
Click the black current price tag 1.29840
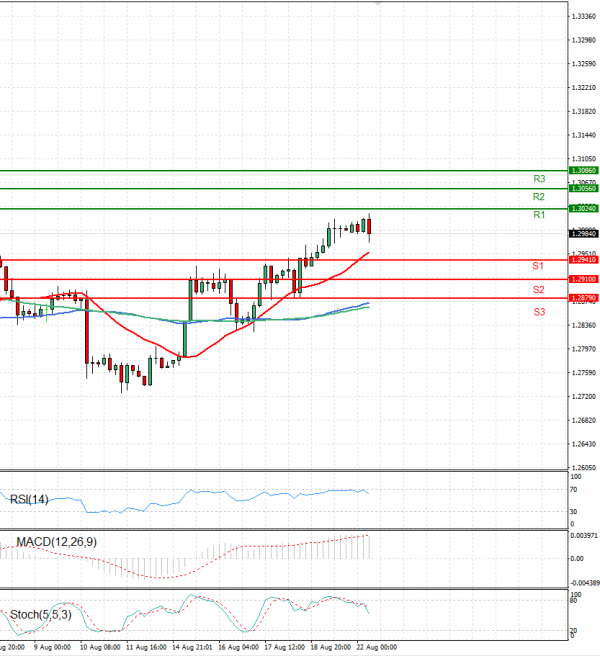click(x=583, y=234)
